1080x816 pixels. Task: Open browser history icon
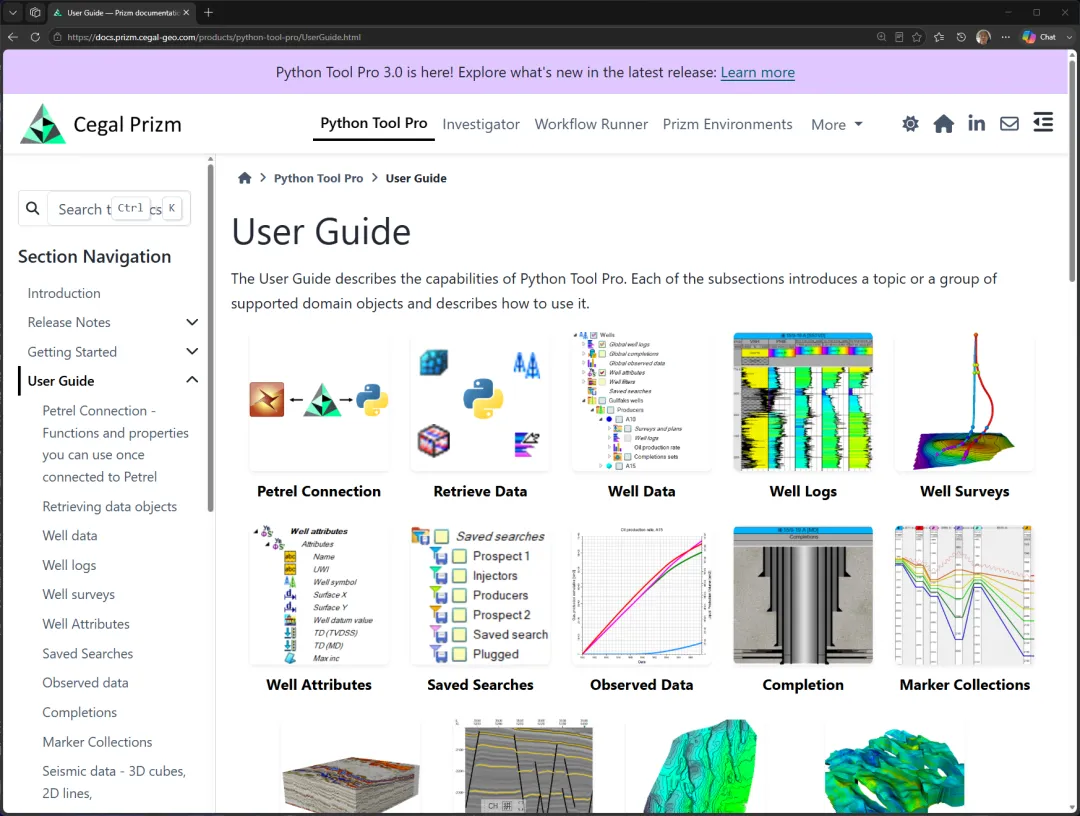pyautogui.click(x=961, y=37)
